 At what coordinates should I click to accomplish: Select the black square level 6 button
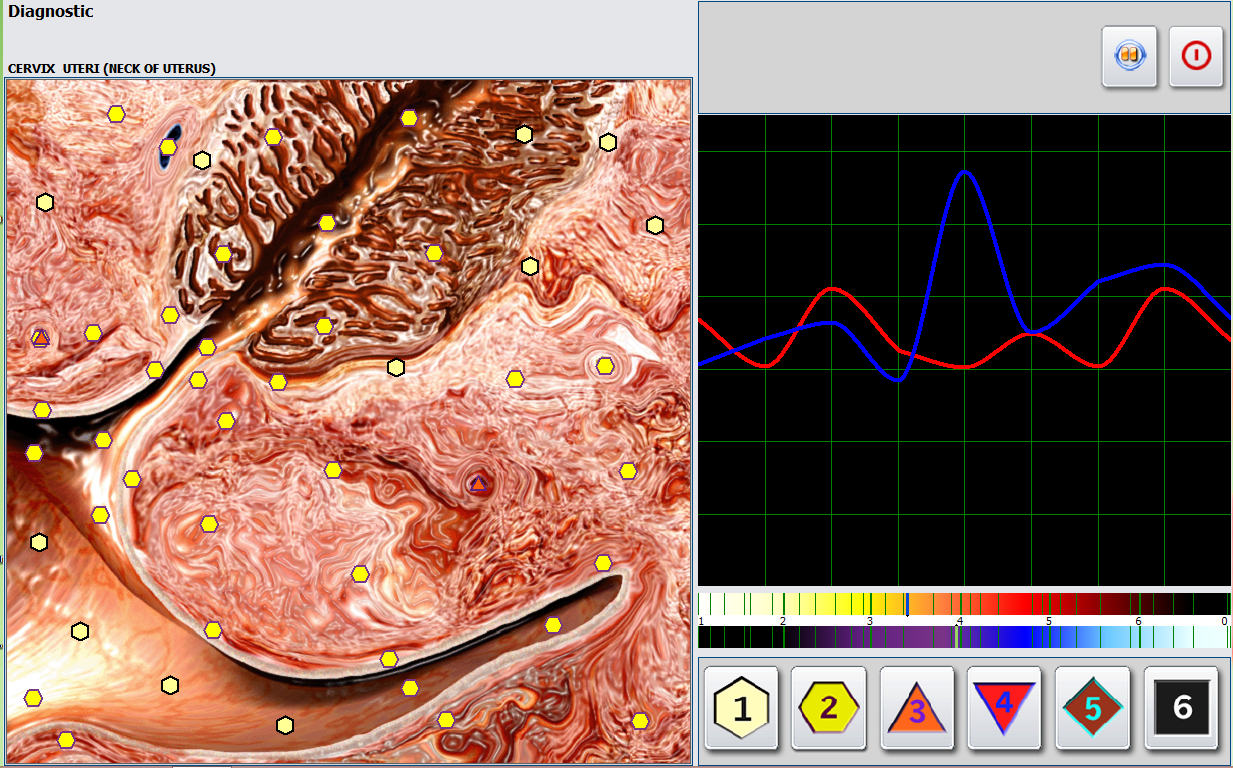(1181, 708)
